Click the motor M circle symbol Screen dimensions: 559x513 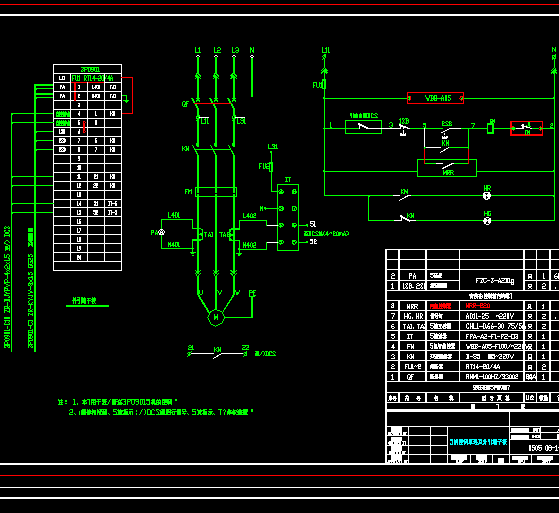click(216, 317)
